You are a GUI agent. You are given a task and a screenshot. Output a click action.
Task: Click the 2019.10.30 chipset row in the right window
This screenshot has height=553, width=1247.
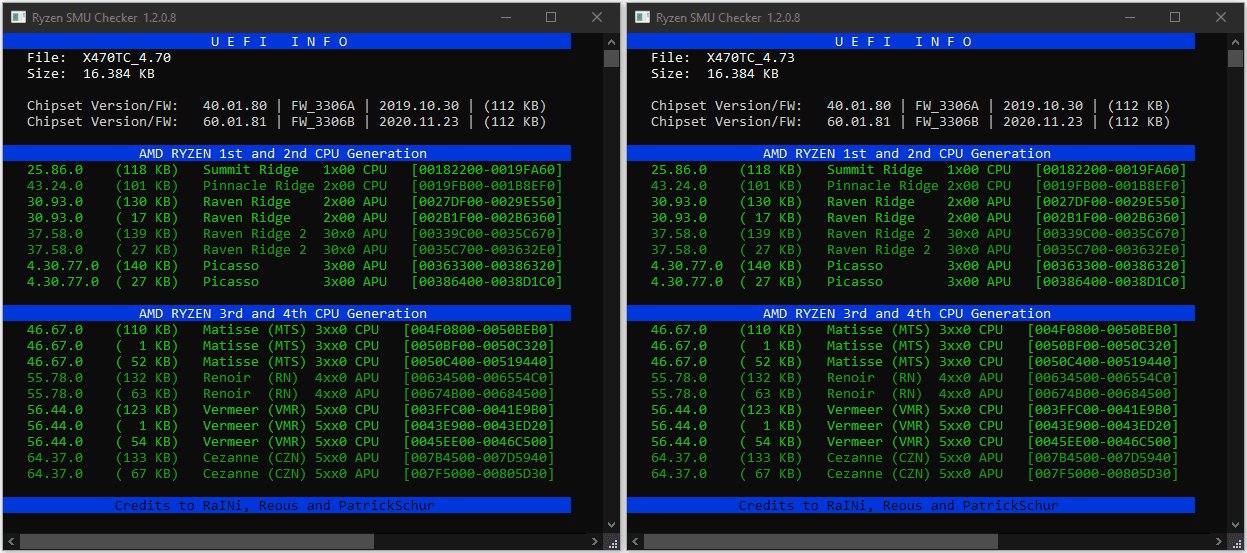[x=911, y=106]
